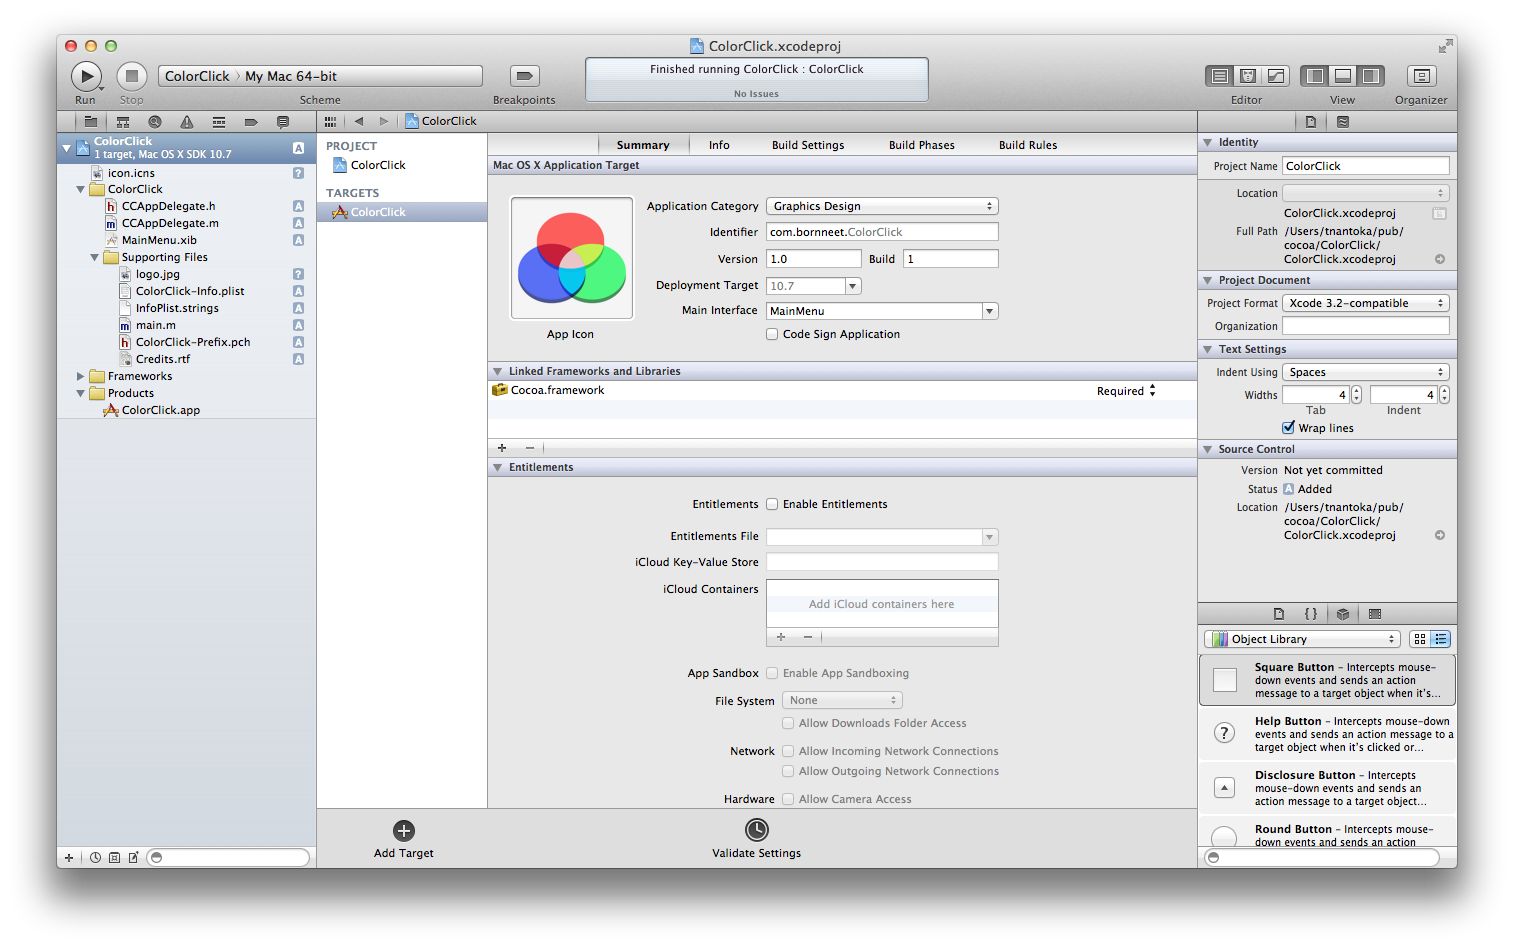Select the Issue navigator icon
The height and width of the screenshot is (947, 1514).
click(187, 122)
